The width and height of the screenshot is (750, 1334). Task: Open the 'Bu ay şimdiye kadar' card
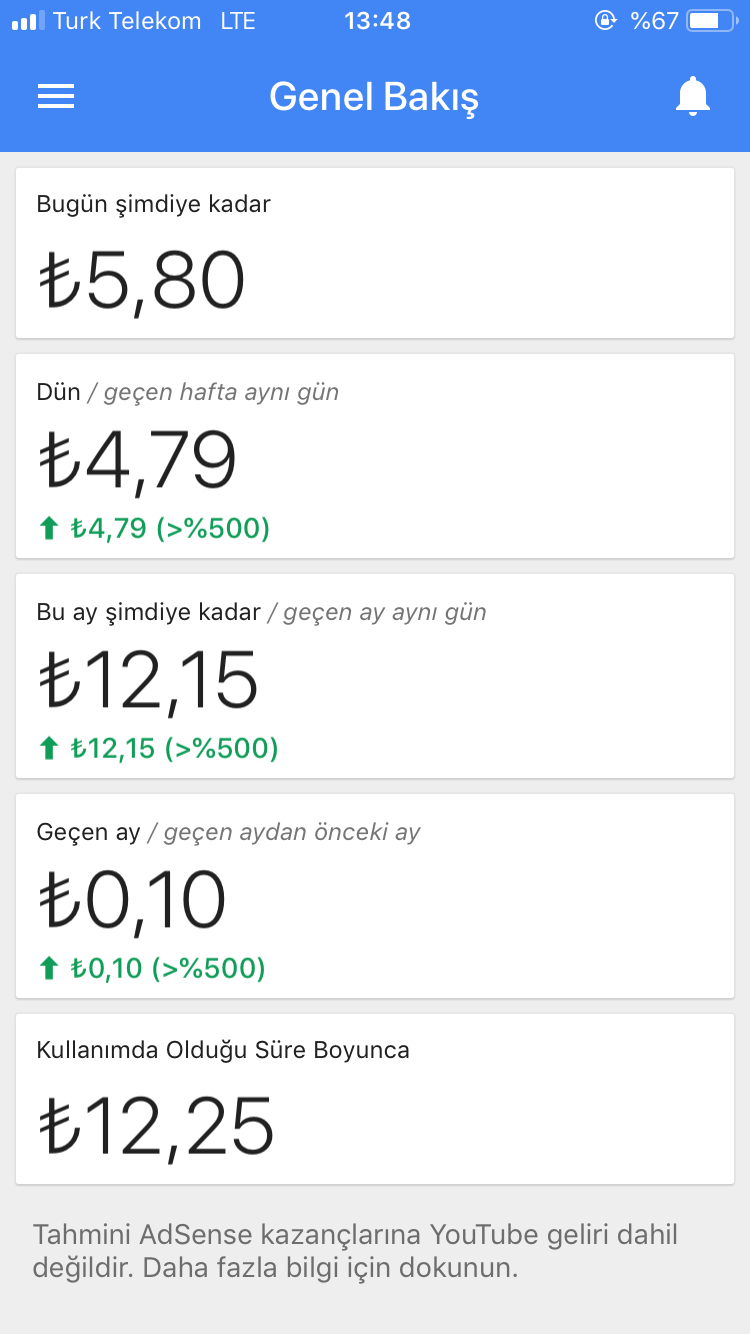(x=375, y=676)
